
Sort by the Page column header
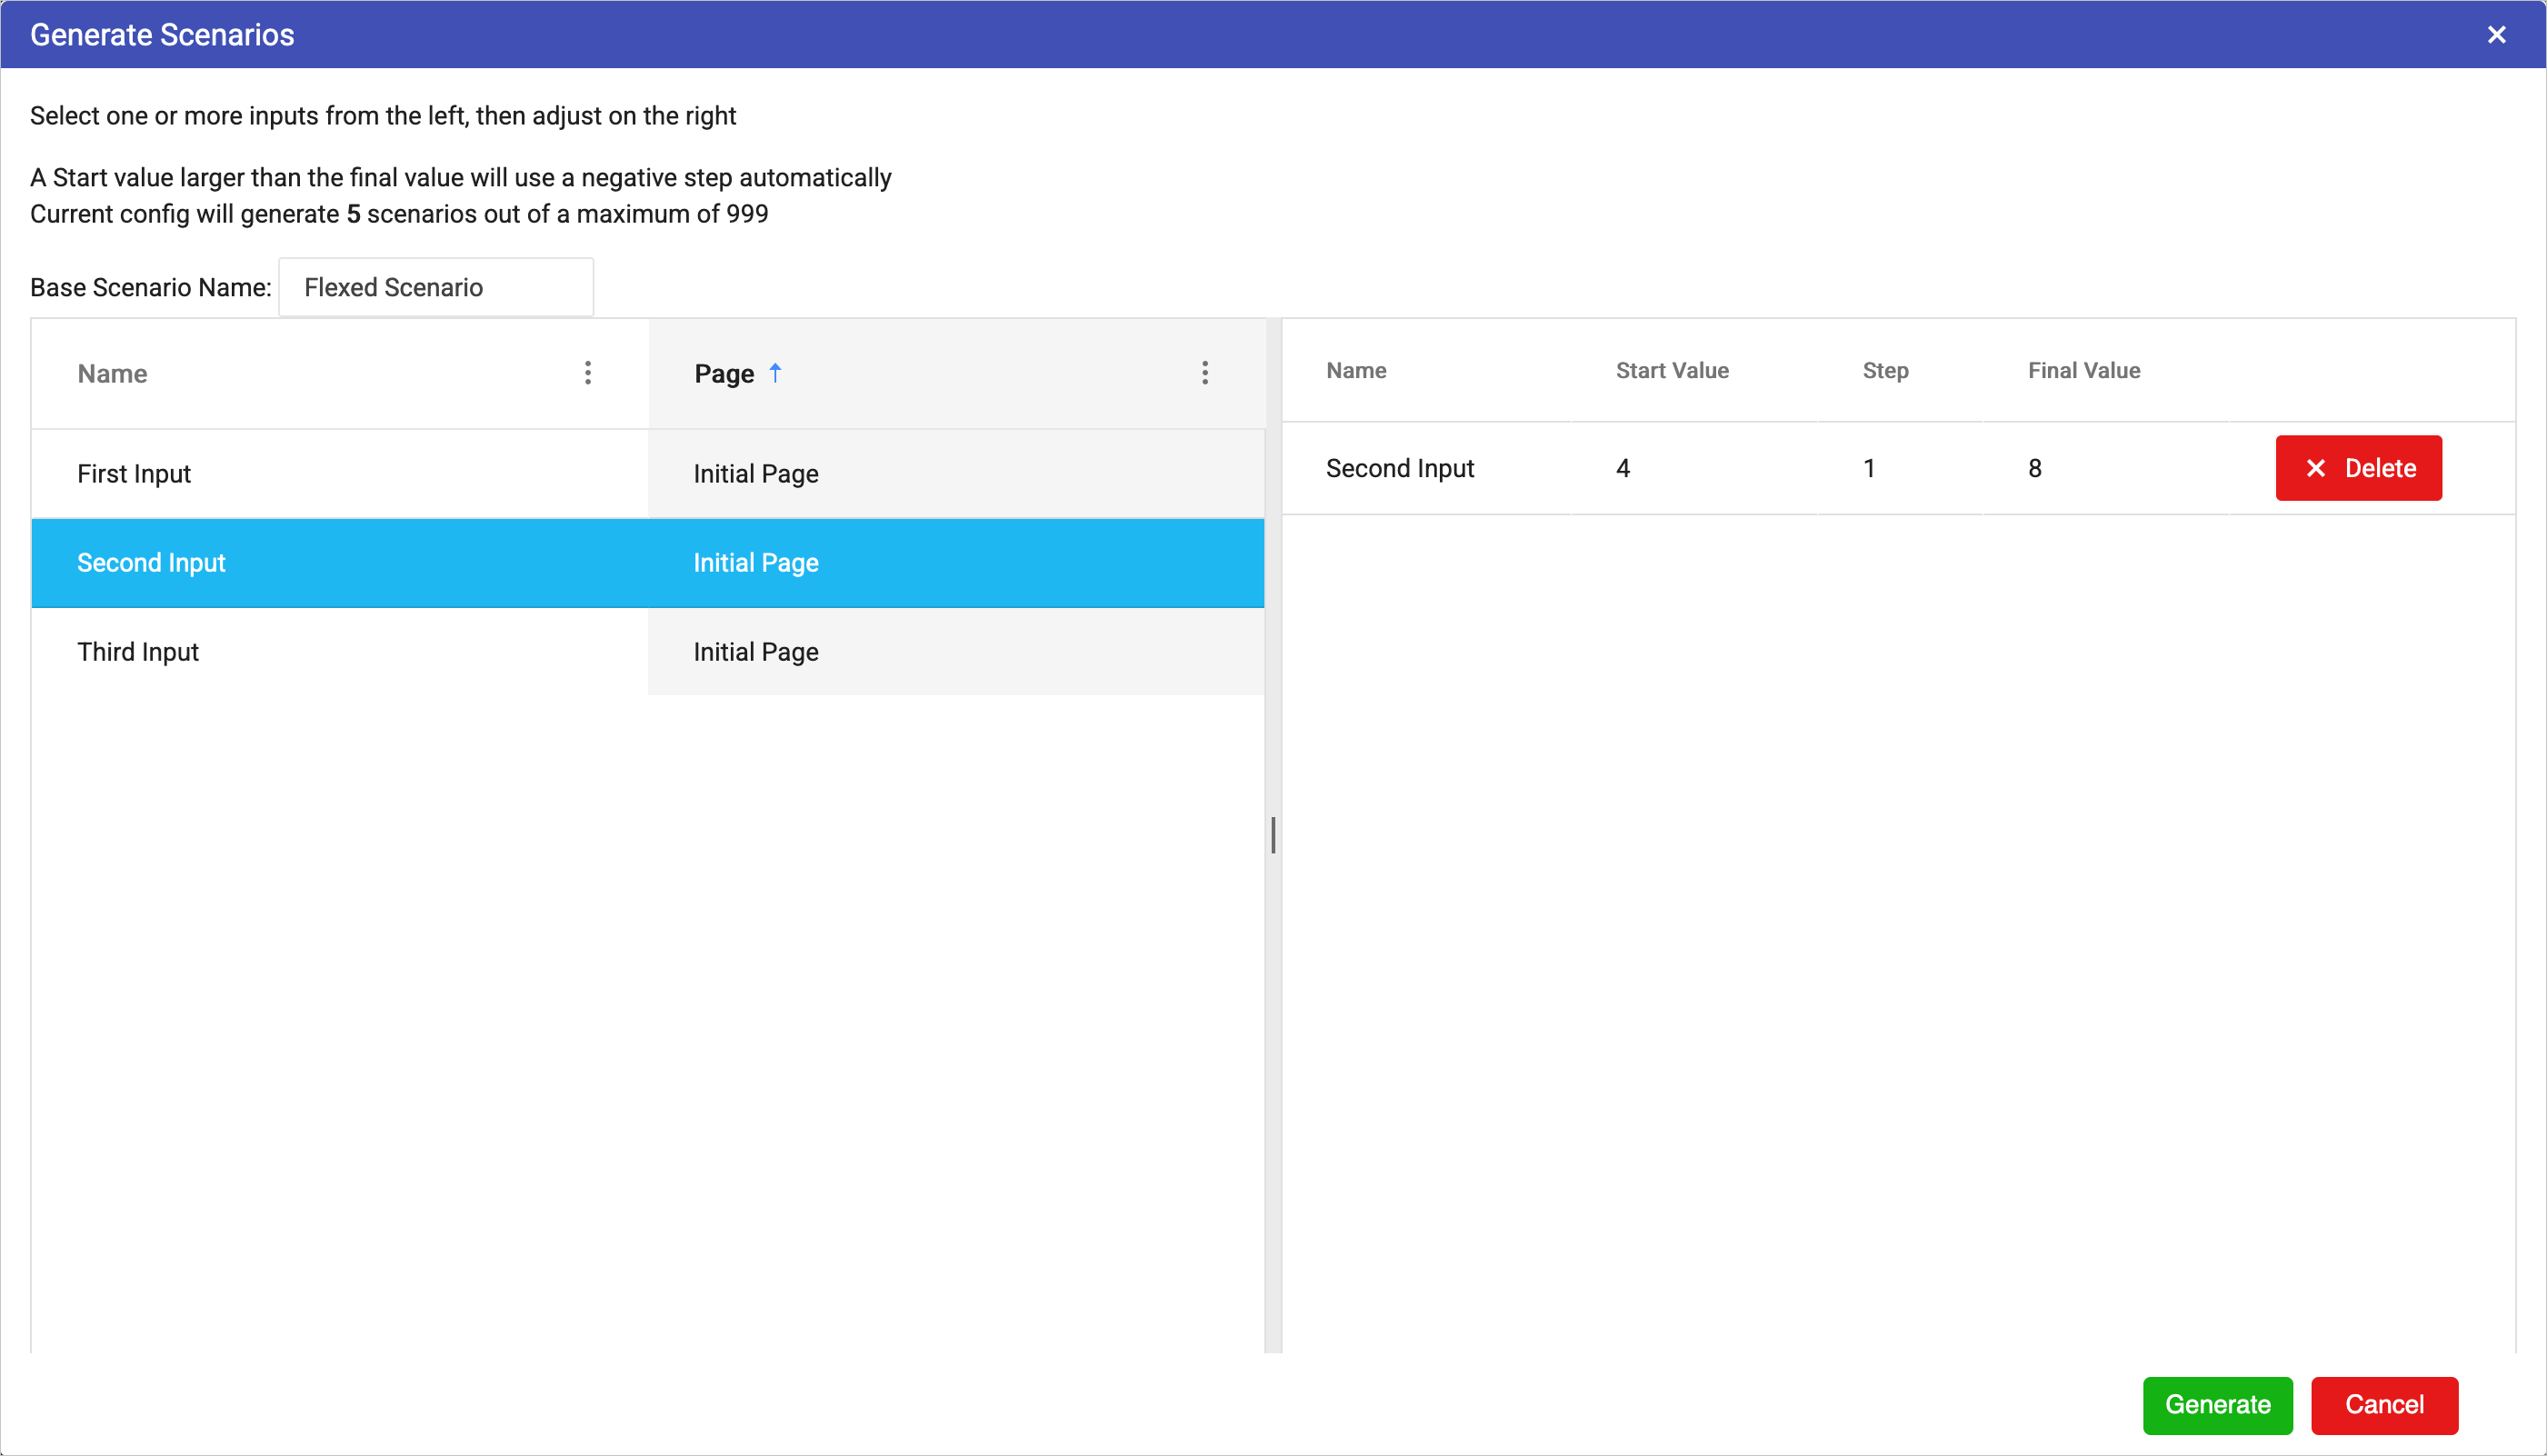pyautogui.click(x=724, y=373)
